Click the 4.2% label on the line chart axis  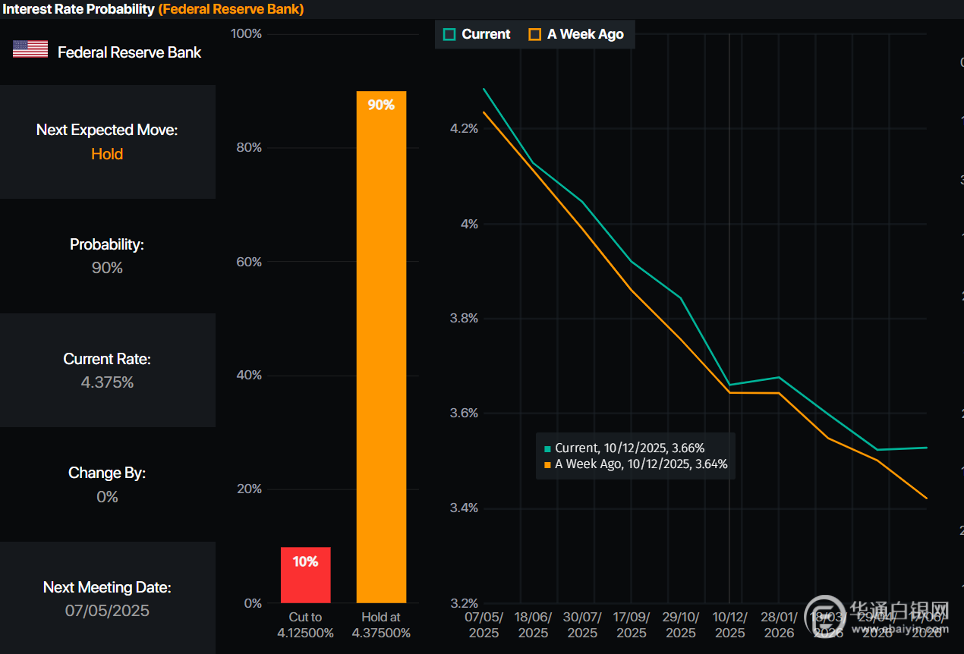464,128
